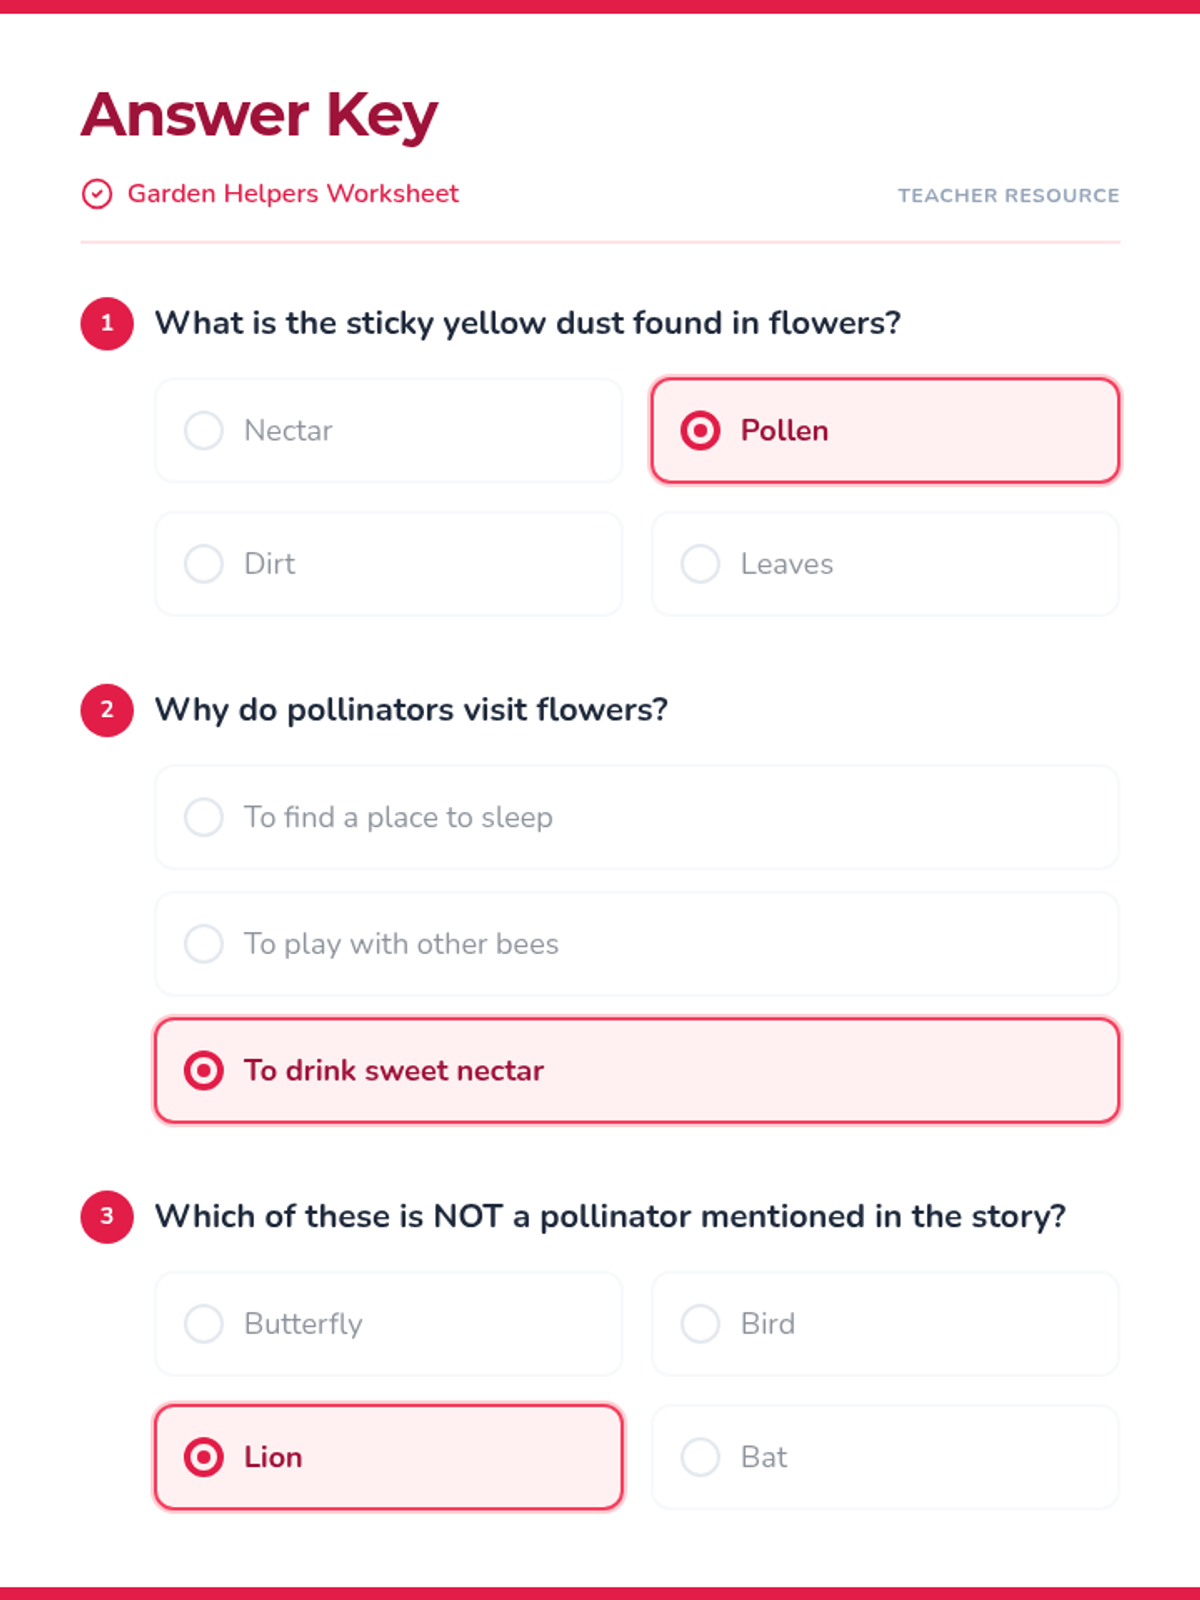Click the Answer Key heading
Viewport: 1200px width, 1600px height.
pos(260,116)
